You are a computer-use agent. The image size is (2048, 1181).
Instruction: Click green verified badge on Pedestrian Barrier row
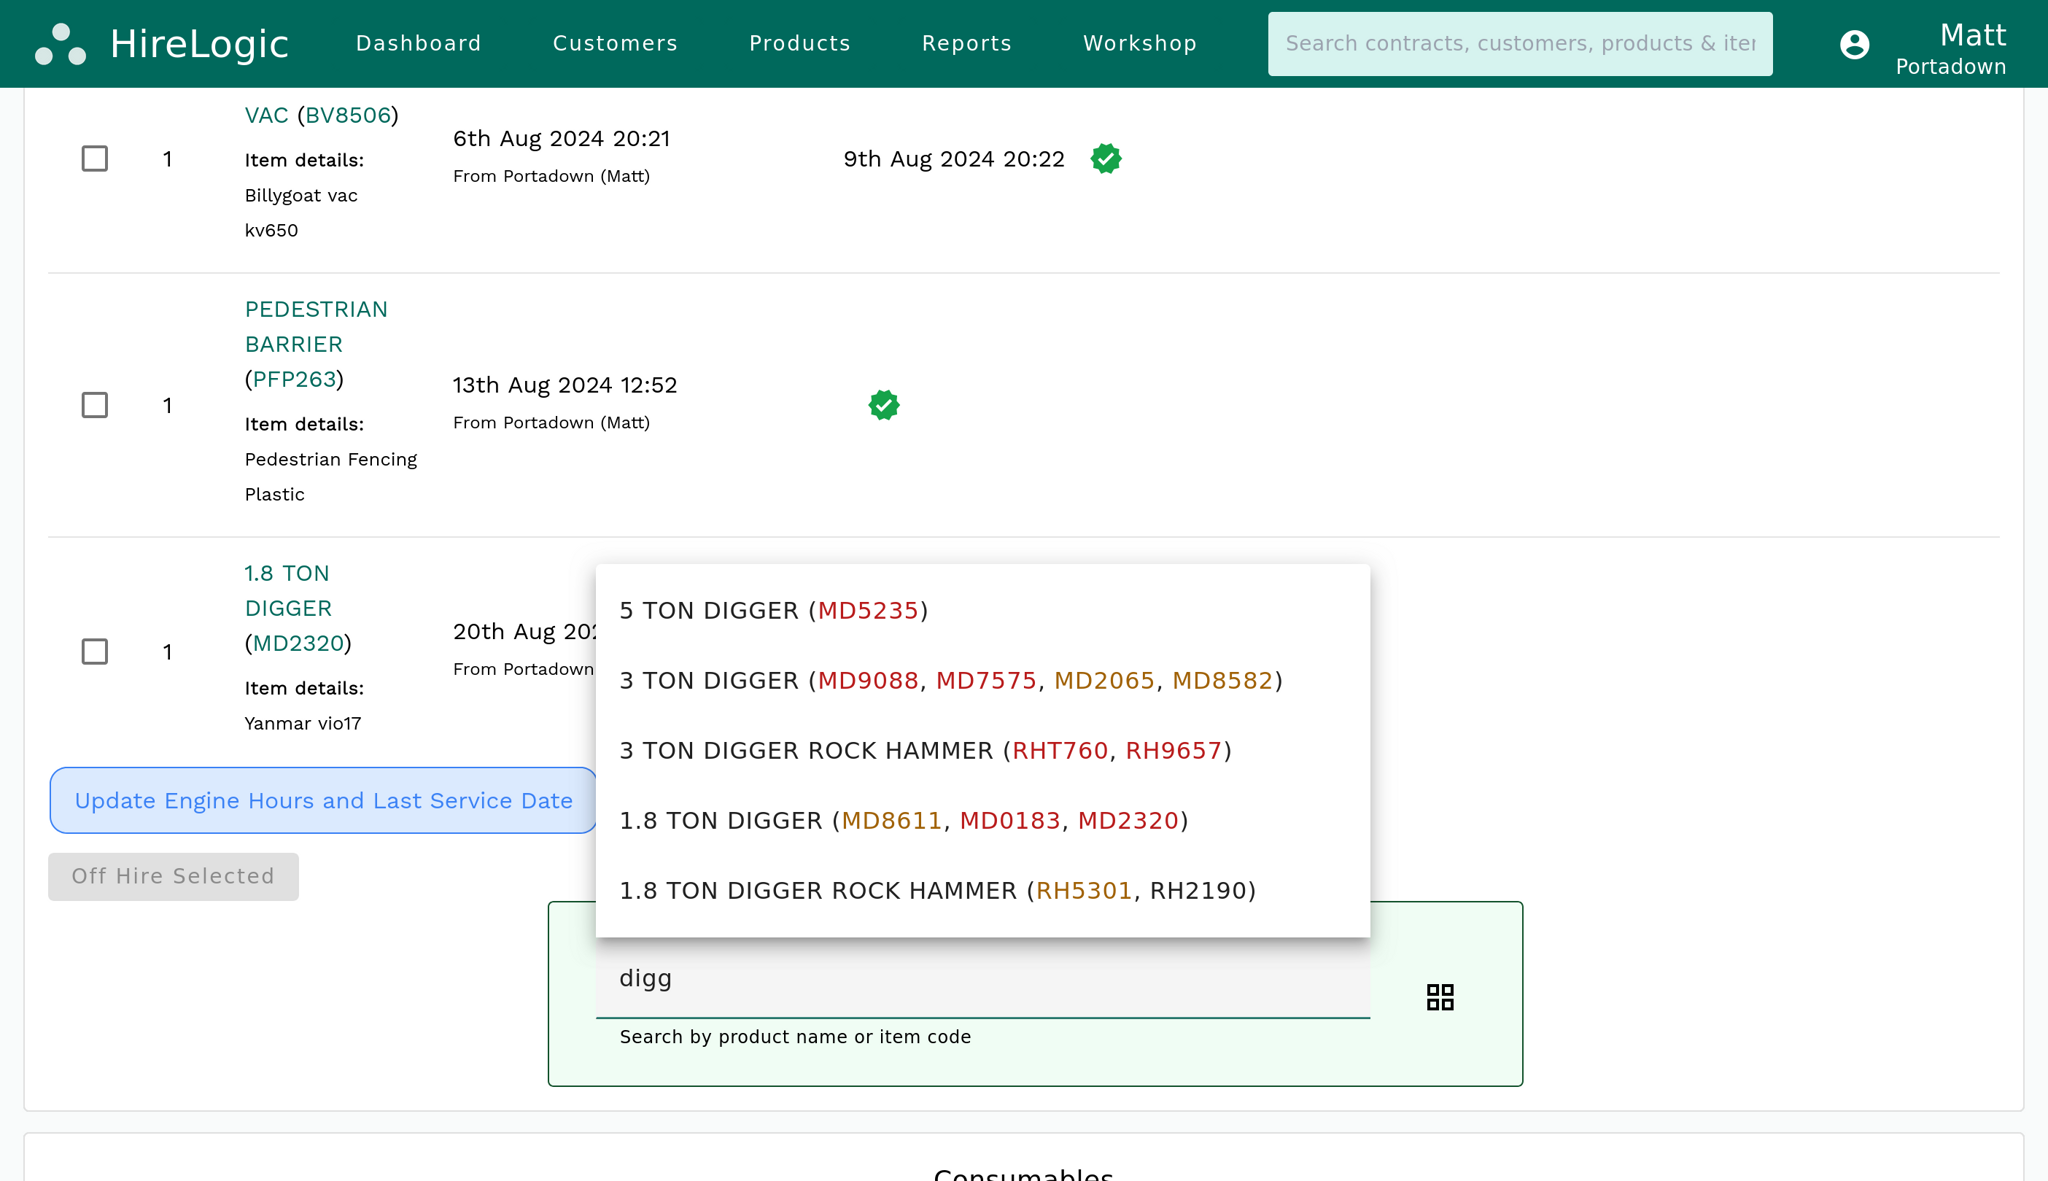click(x=884, y=405)
